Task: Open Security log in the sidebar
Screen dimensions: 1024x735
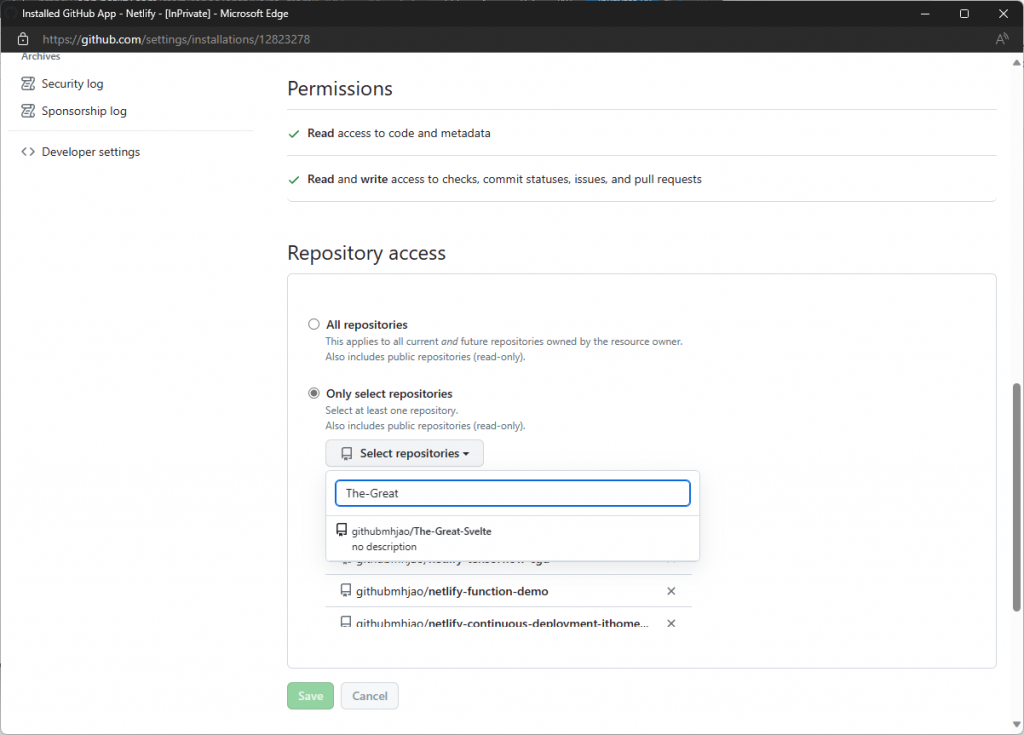Action: tap(72, 84)
